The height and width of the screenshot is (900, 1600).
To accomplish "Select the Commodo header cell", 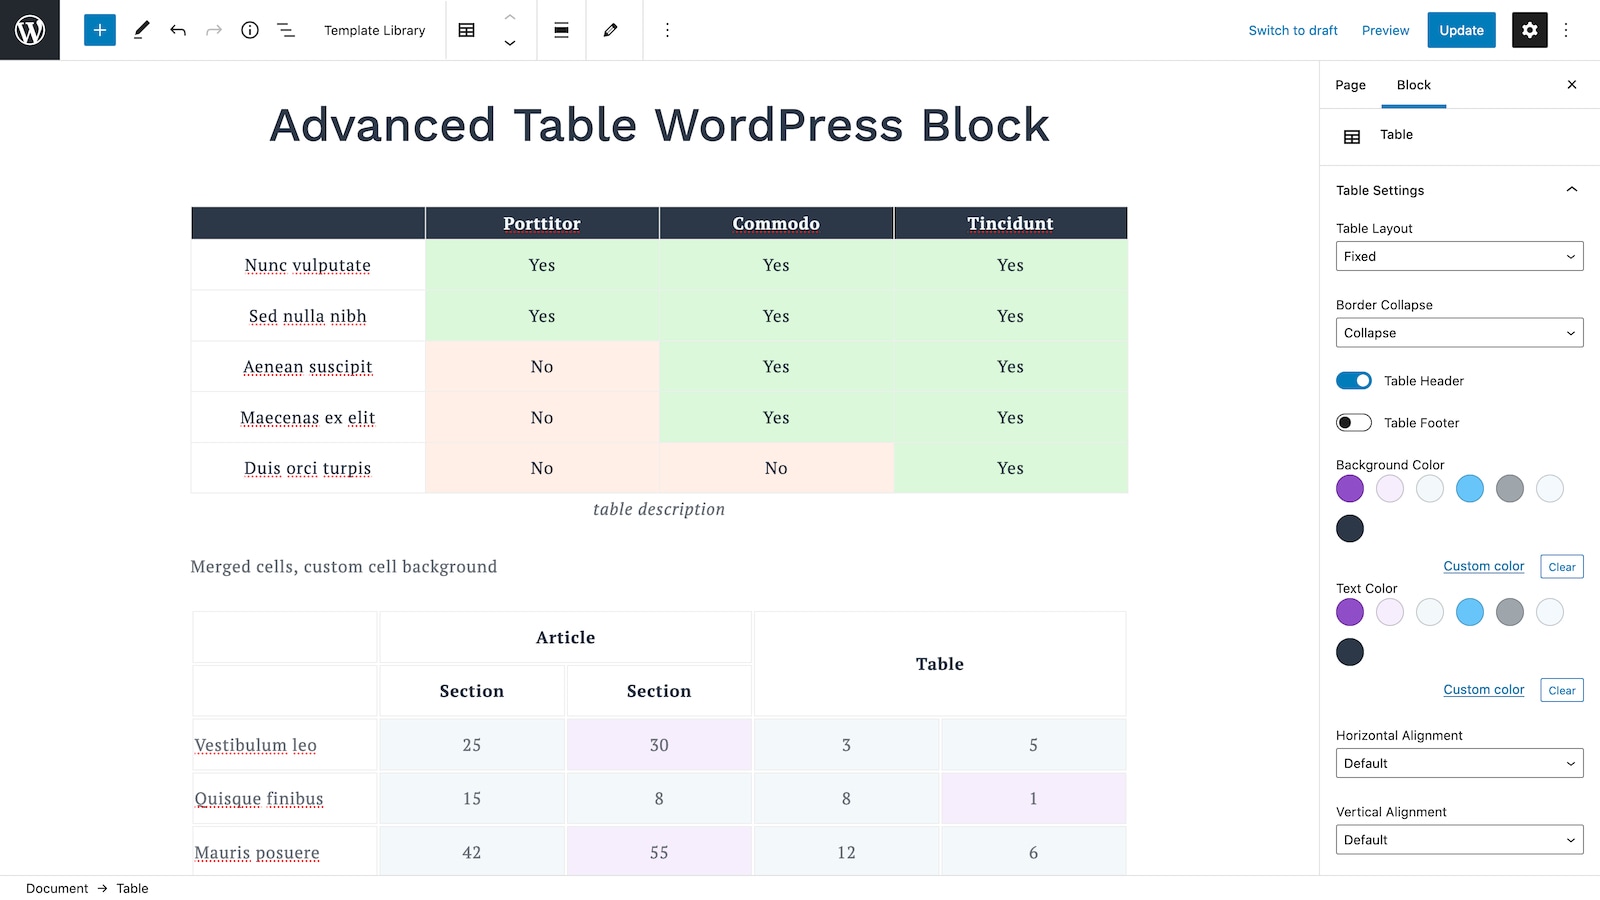I will click(x=776, y=223).
